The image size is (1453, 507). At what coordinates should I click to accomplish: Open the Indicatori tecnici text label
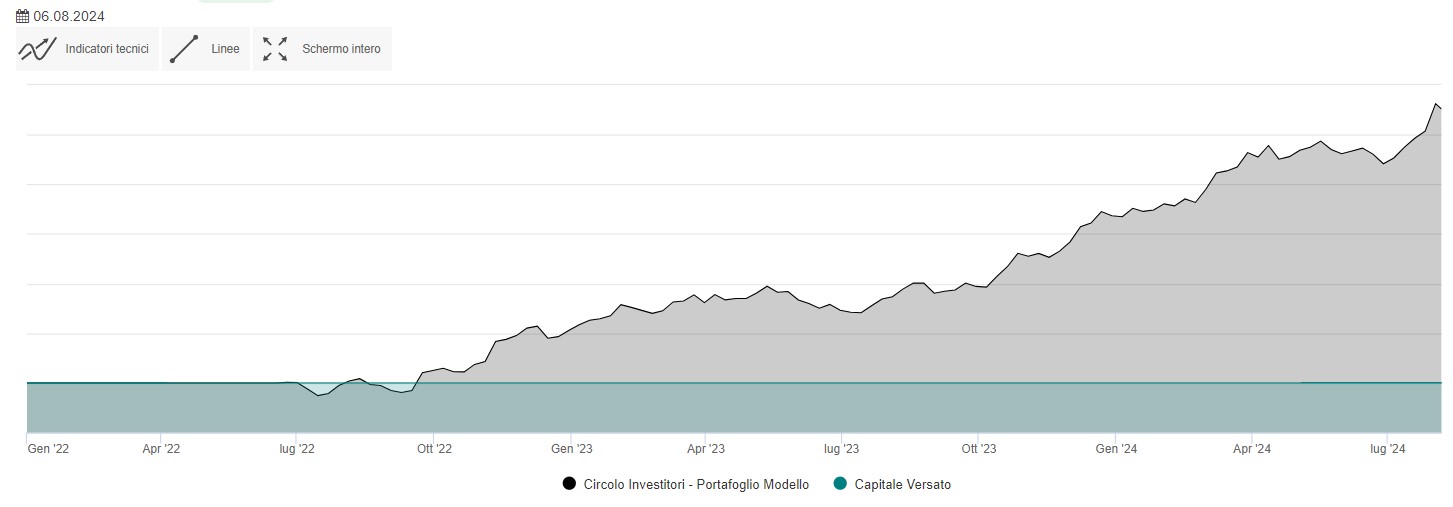pyautogui.click(x=107, y=49)
